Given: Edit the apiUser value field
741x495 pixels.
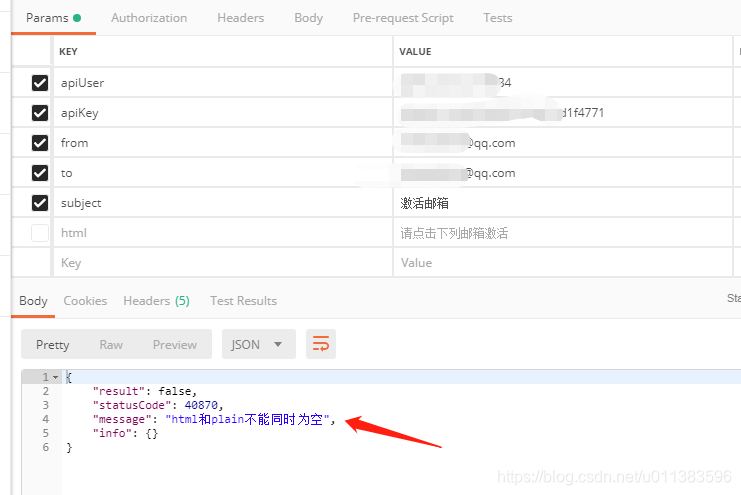Looking at the screenshot, I should (x=563, y=83).
